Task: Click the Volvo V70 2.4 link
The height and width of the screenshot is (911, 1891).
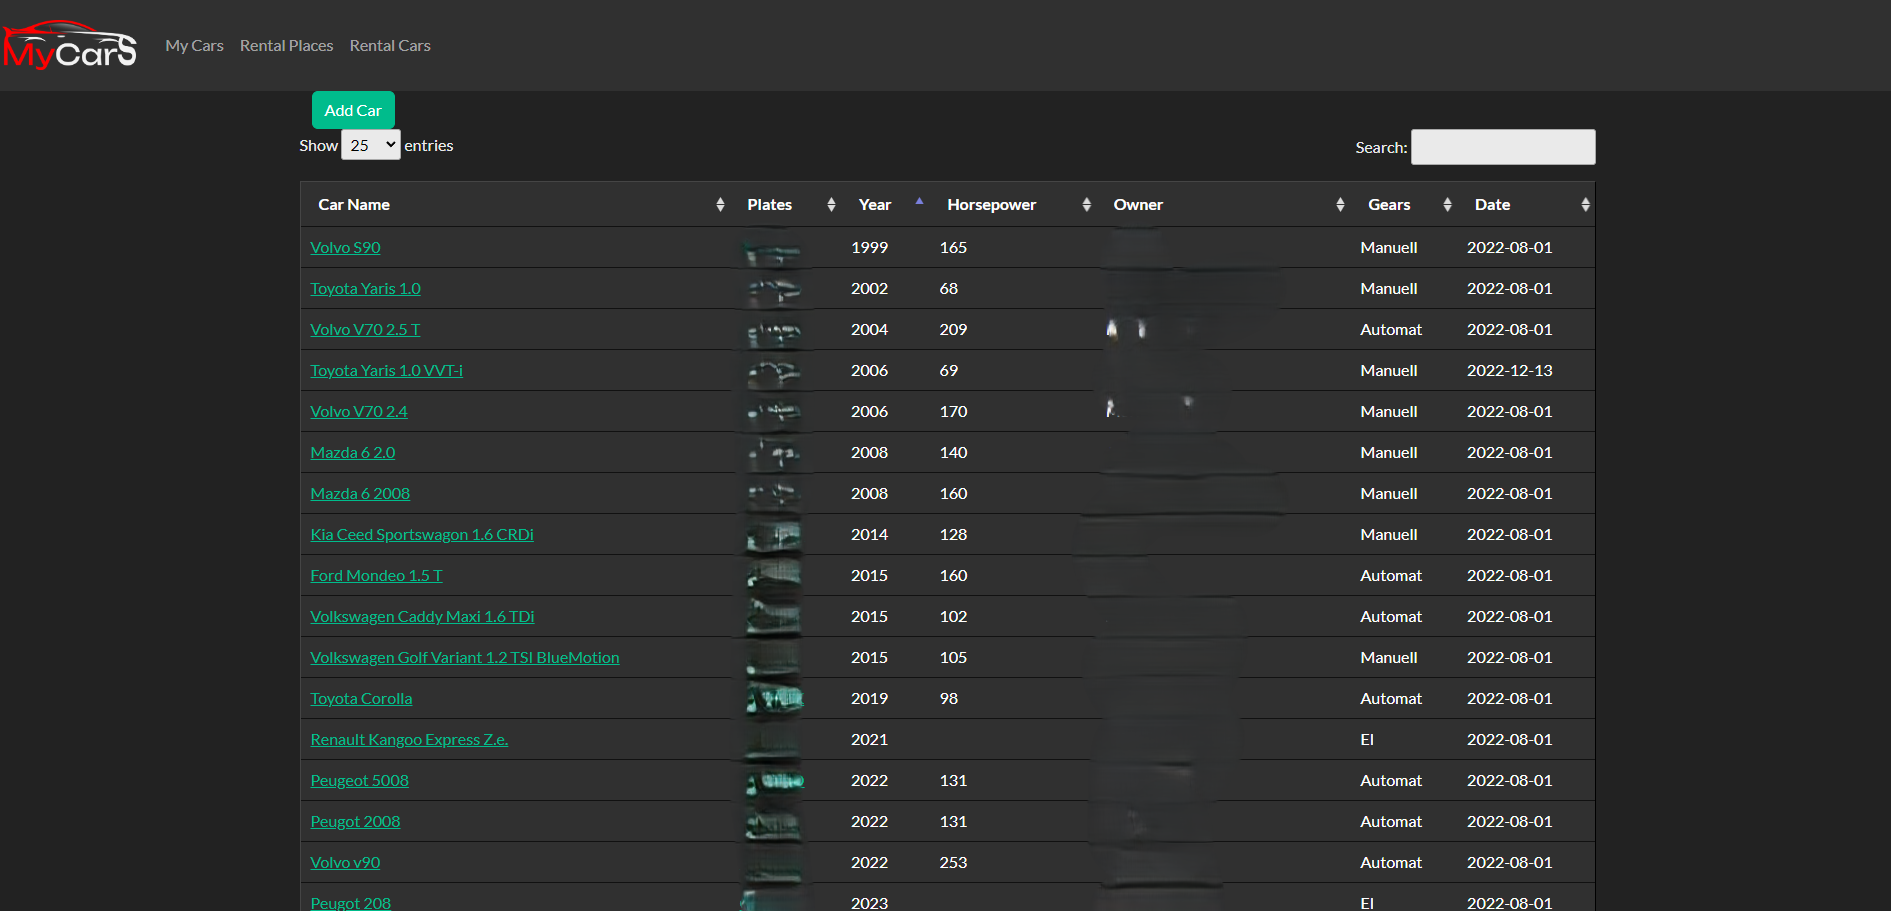Action: 359,412
